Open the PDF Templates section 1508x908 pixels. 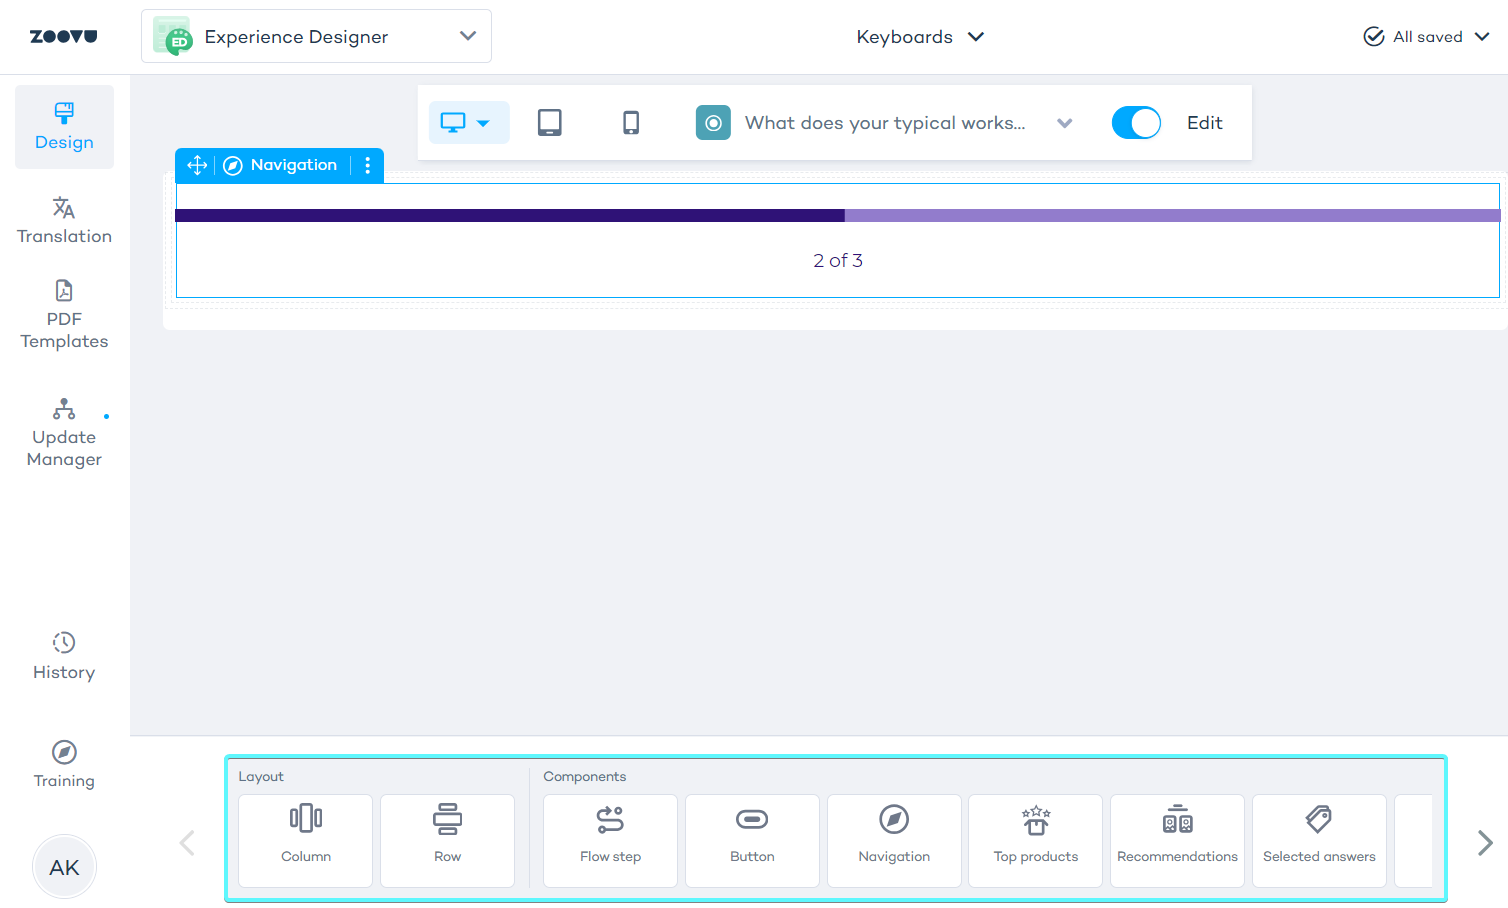pos(64,315)
